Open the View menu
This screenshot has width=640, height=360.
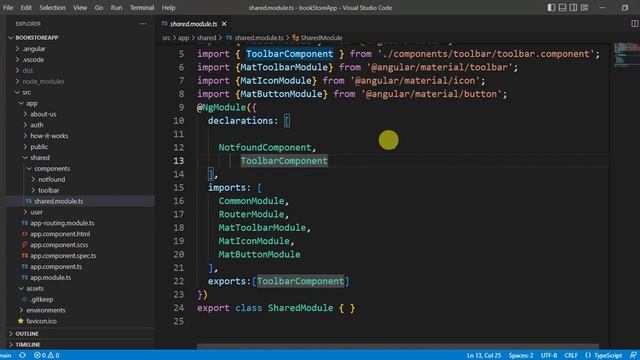[x=80, y=7]
